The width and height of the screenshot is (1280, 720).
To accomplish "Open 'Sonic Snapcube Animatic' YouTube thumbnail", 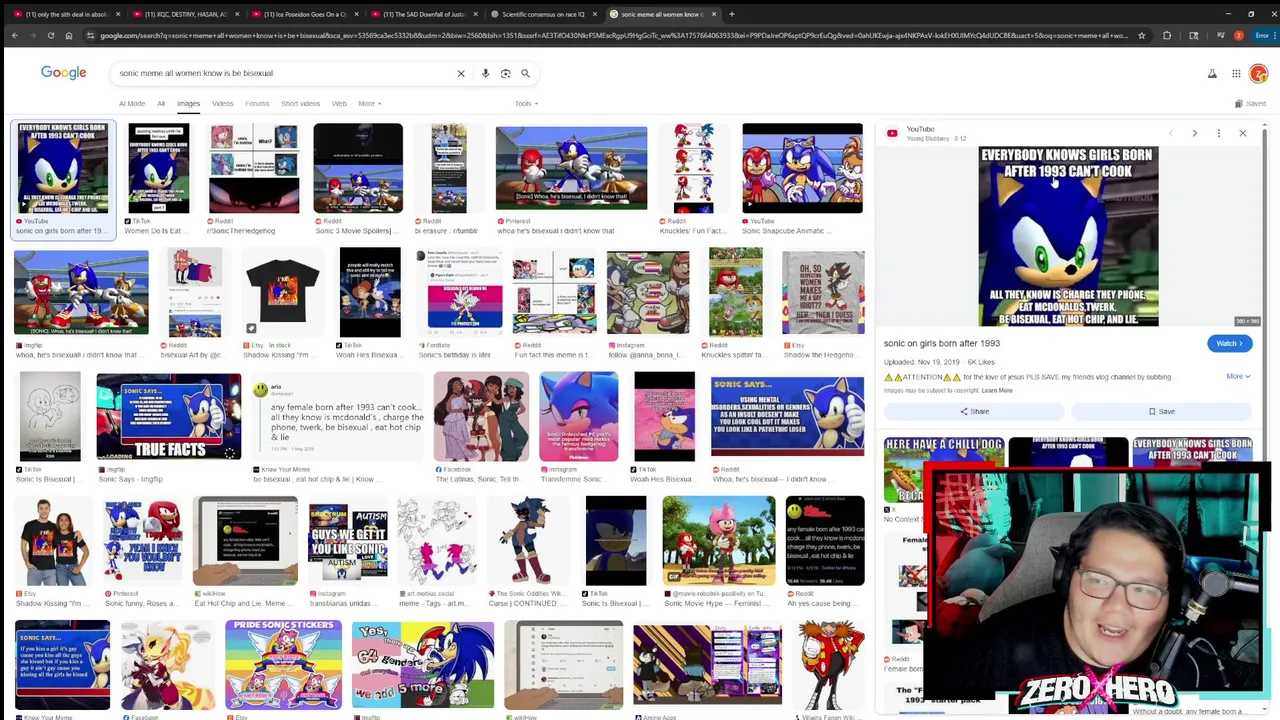I will coord(802,168).
